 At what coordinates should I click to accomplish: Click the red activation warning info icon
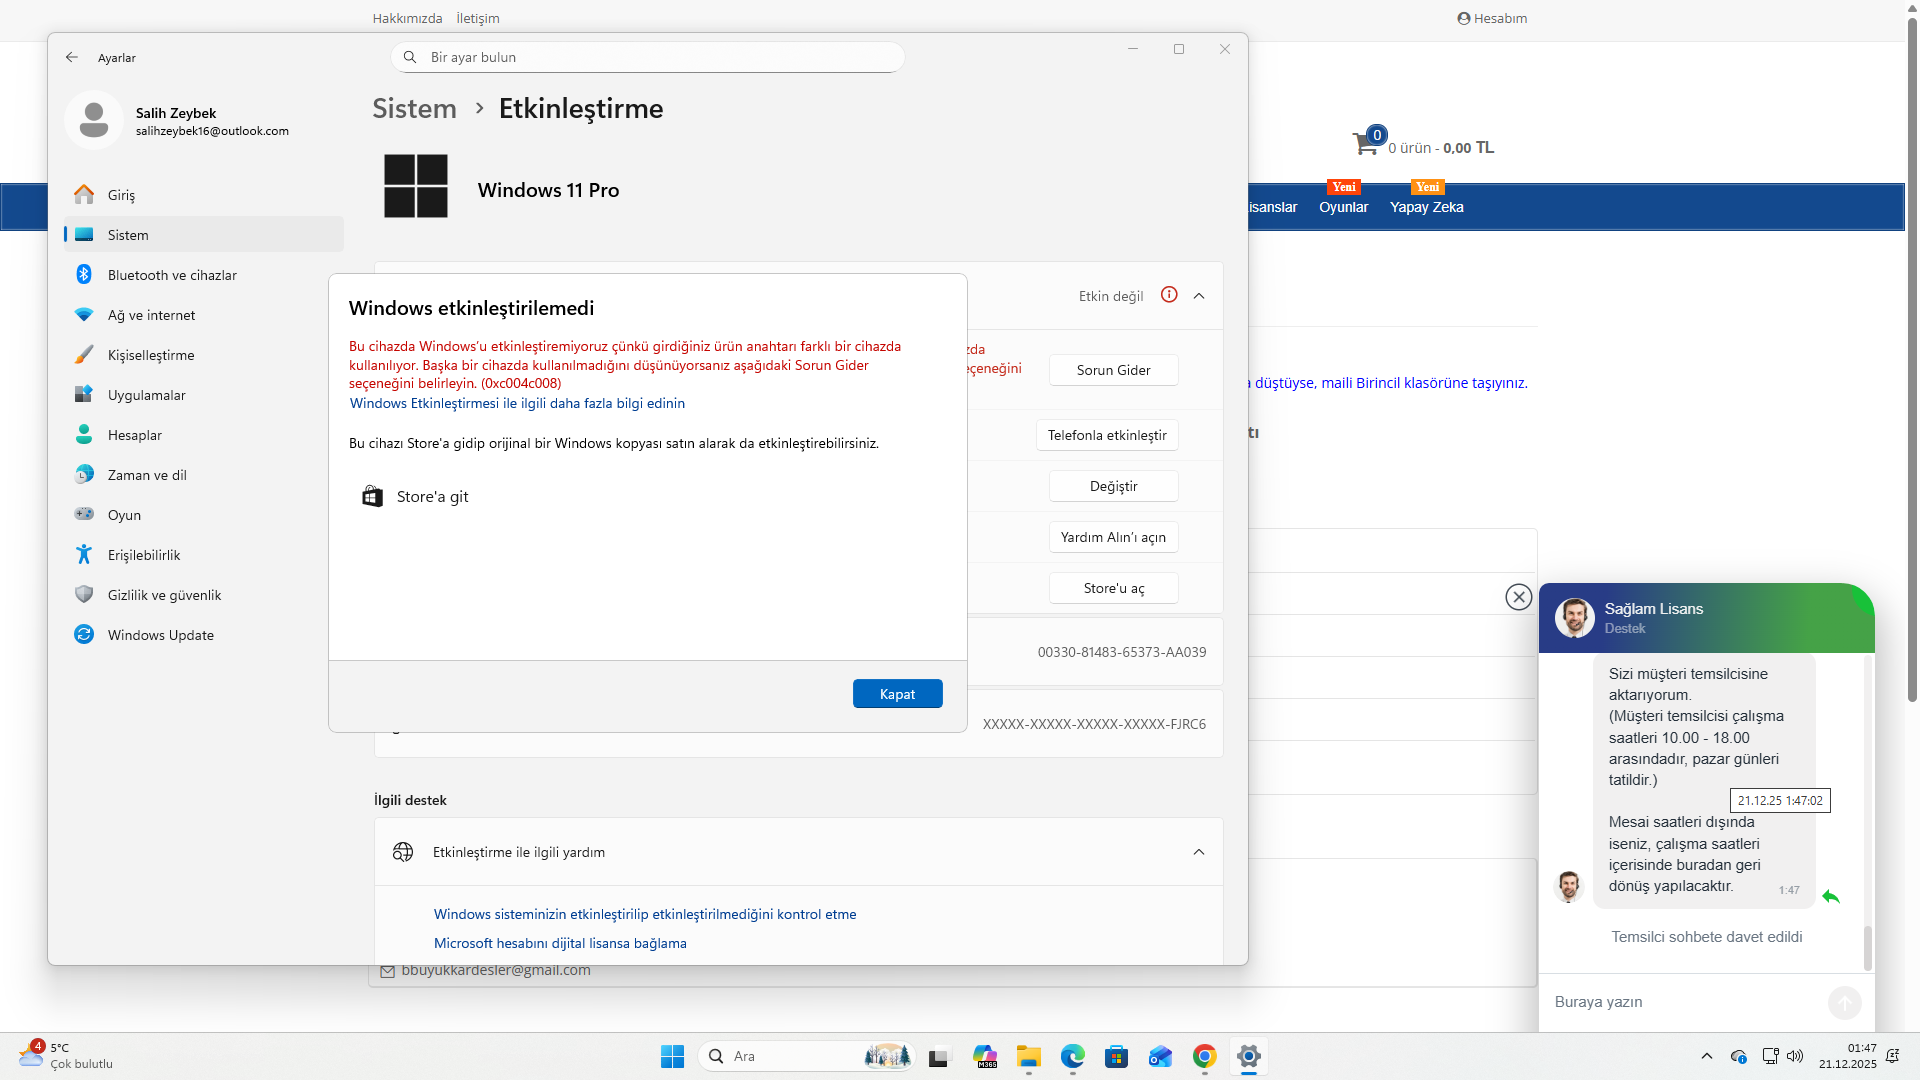[x=1169, y=295]
